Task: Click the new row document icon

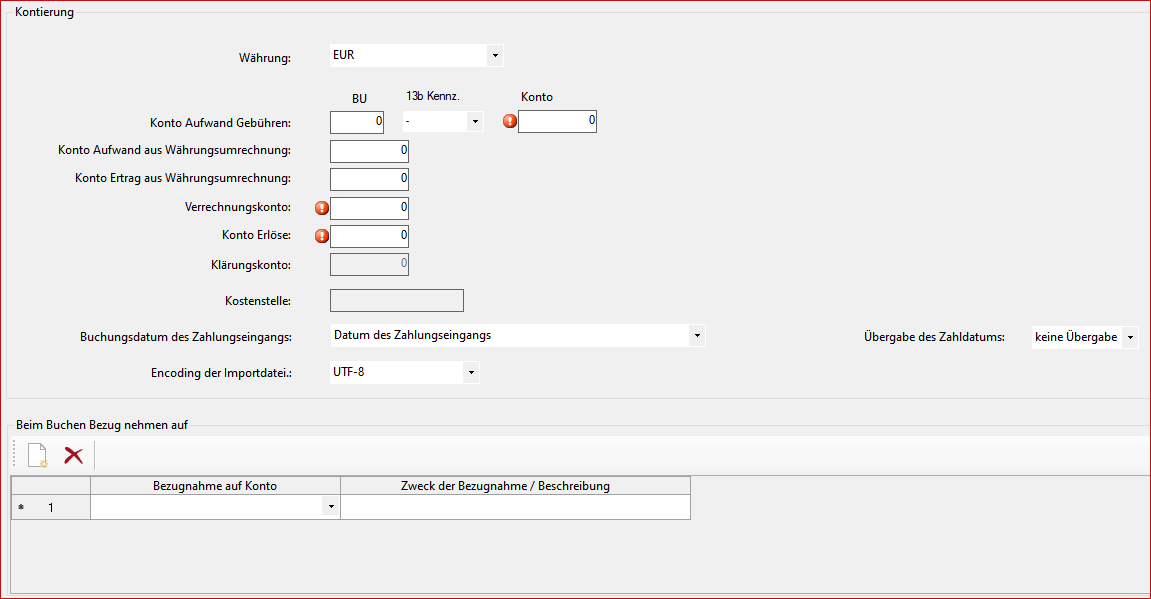Action: pyautogui.click(x=37, y=455)
